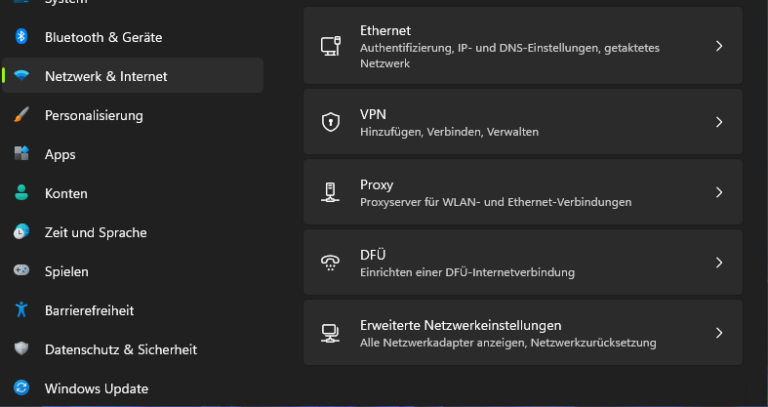This screenshot has width=768, height=407.
Task: Click the Zeit und Sprache globe icon
Action: pos(21,232)
